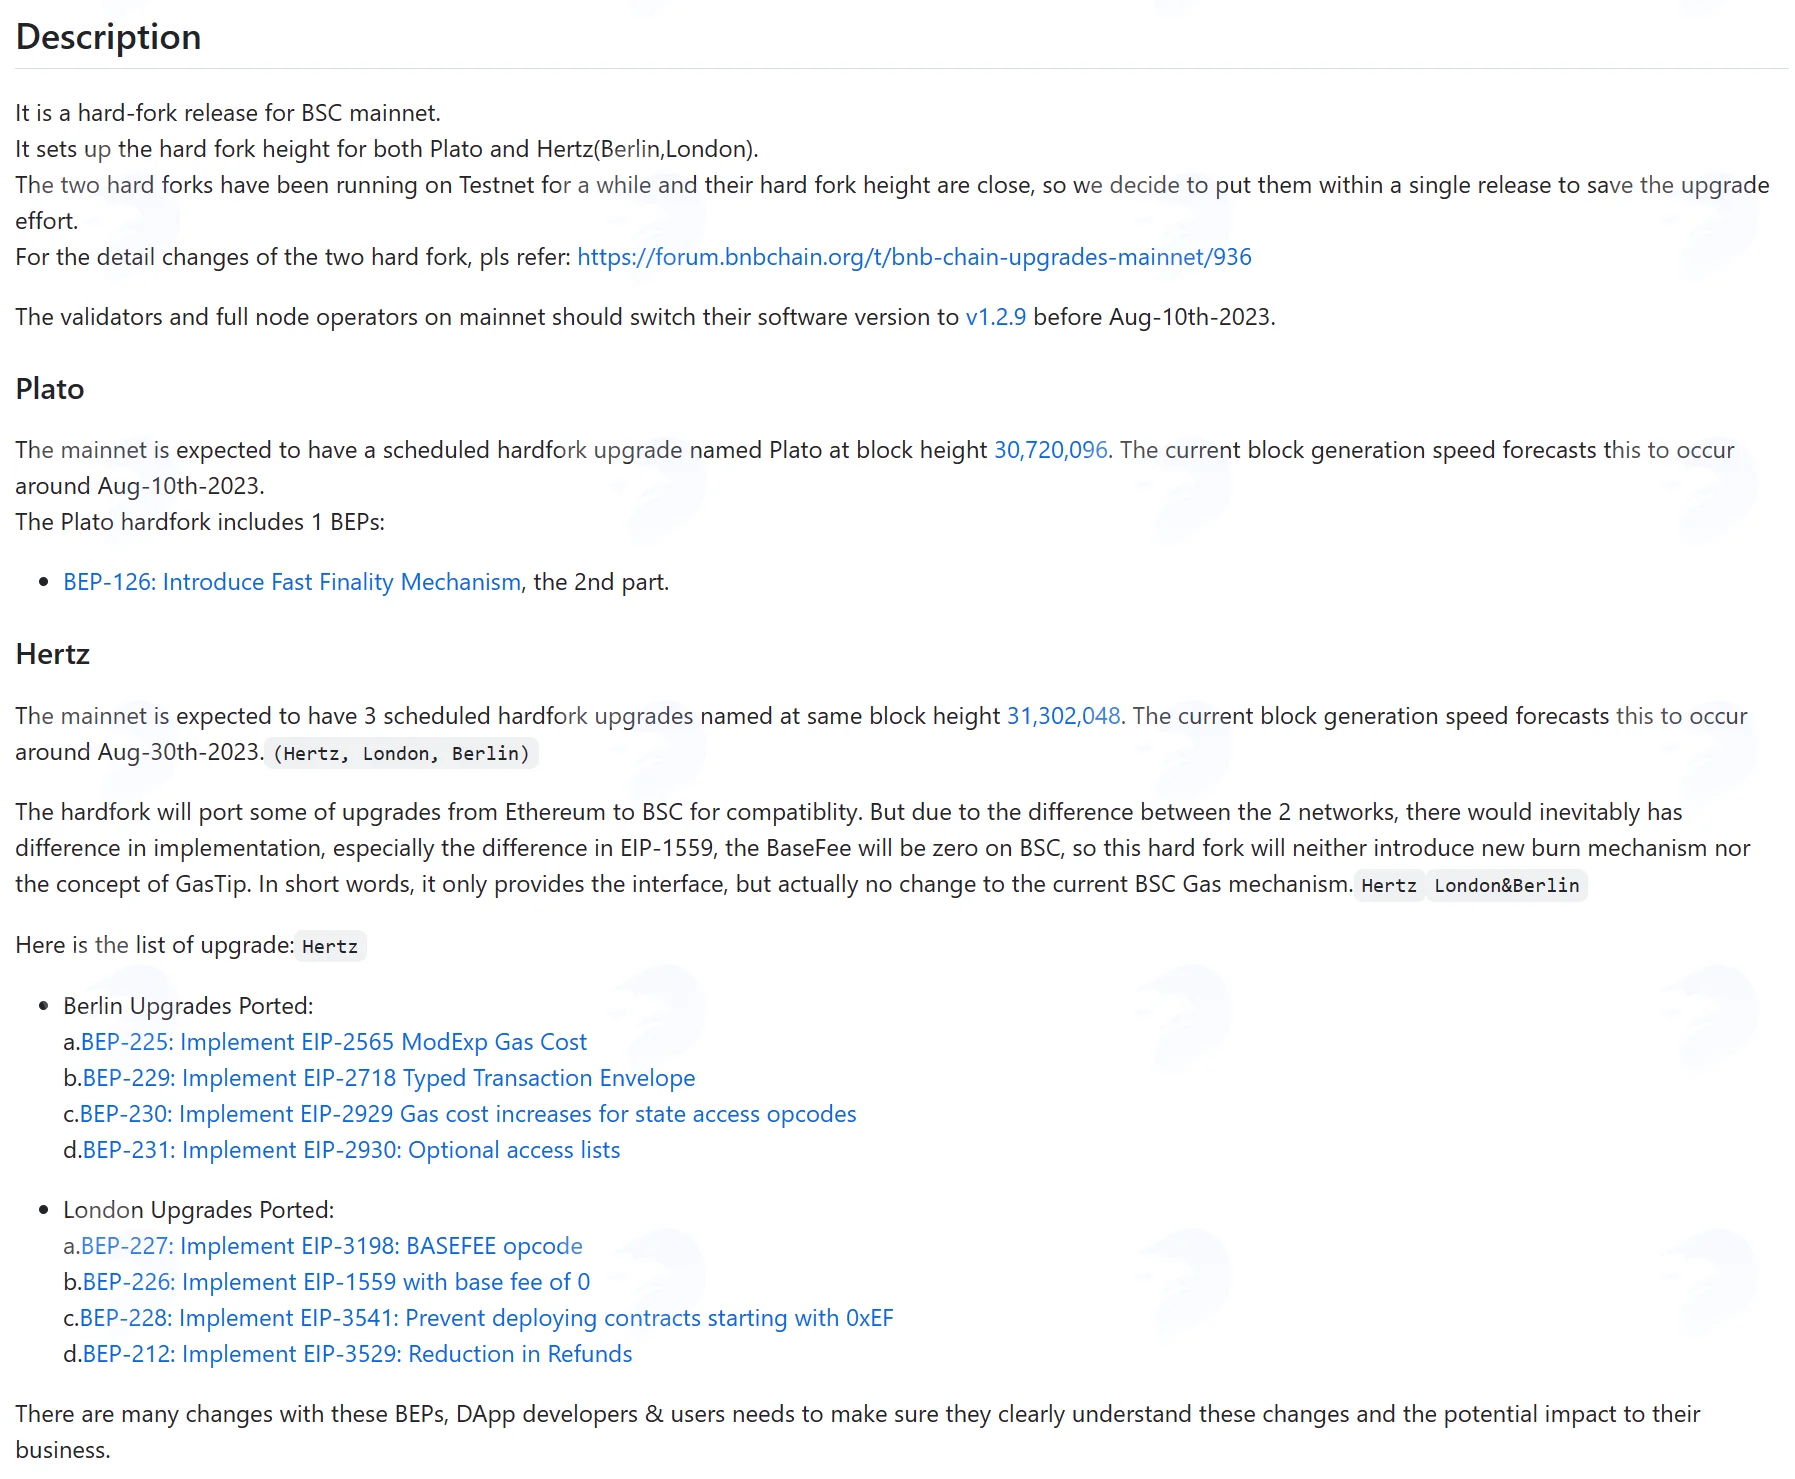1795x1479 pixels.
Task: Open BEP-231 Optional access lists link
Action: tap(351, 1150)
